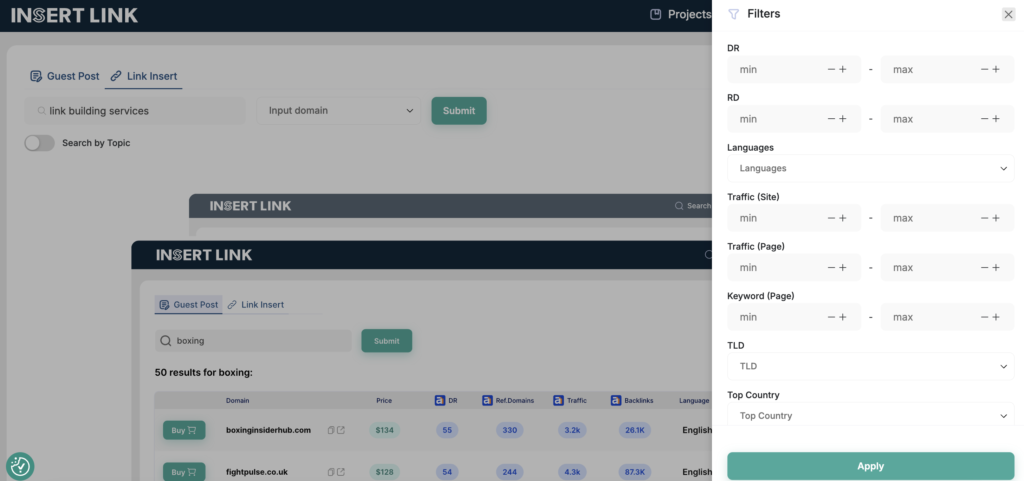1024x481 pixels.
Task: Click the 26.1K backlinks value in preview image
Action: pos(636,431)
